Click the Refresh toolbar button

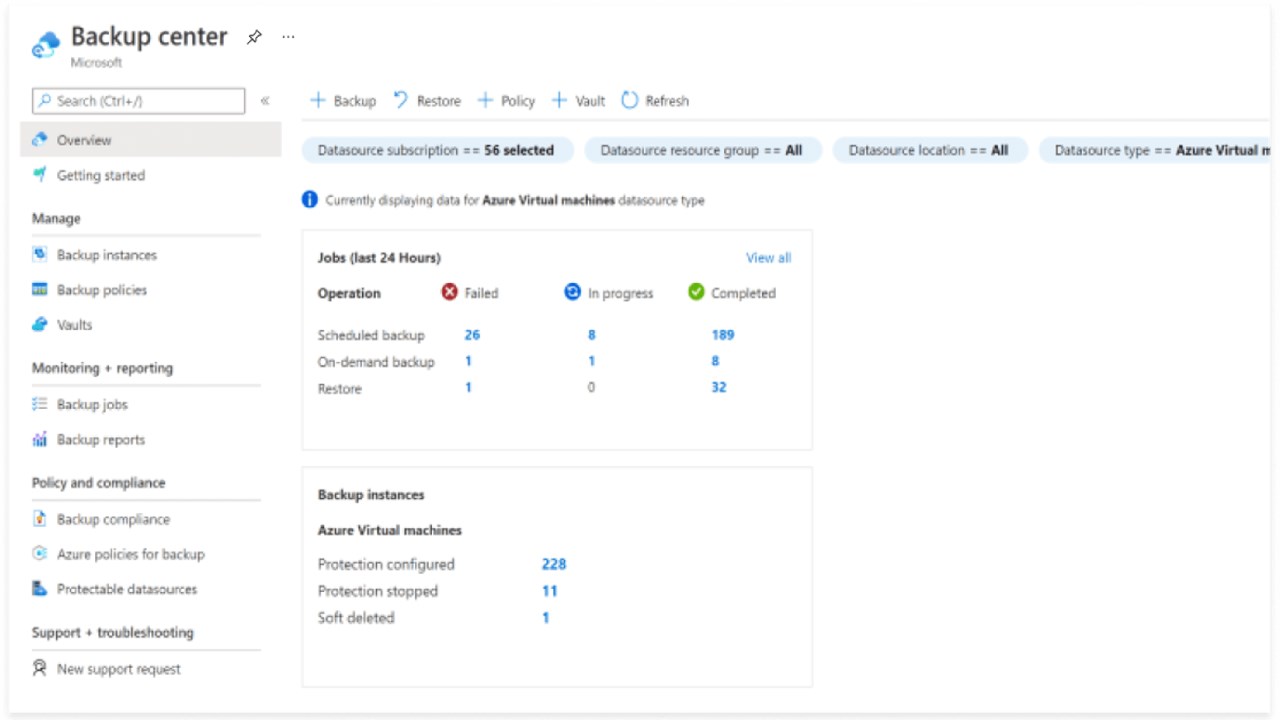(x=655, y=101)
